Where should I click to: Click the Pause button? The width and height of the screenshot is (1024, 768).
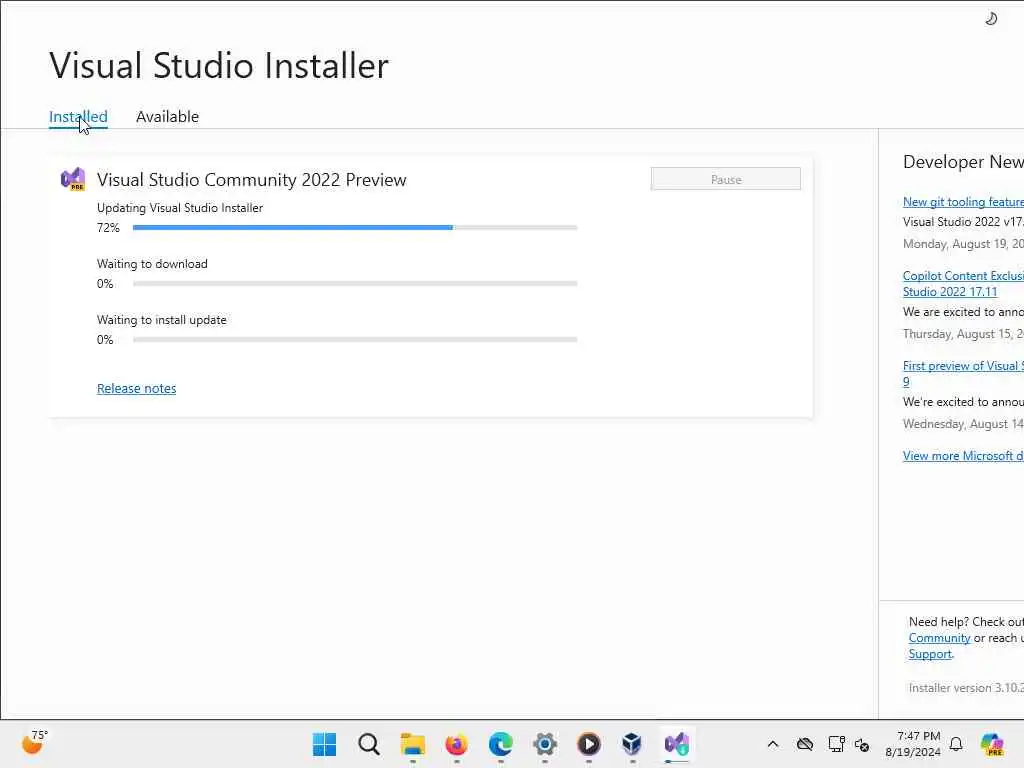tap(726, 179)
